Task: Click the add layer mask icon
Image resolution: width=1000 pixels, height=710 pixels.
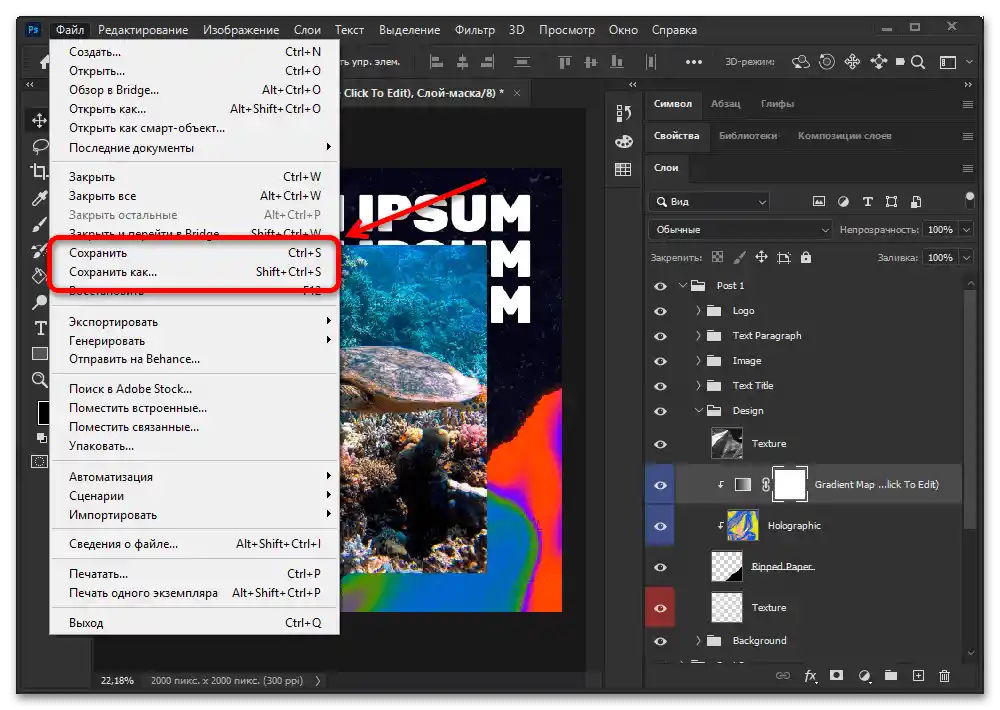Action: point(837,676)
